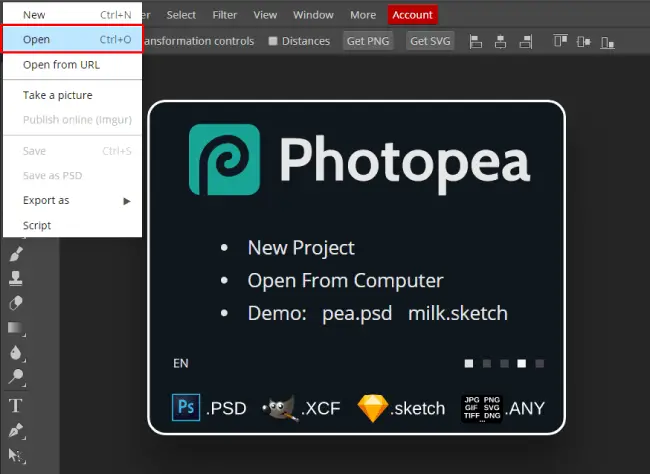Click the GIMP .XCF format icon
Viewport: 650px width, 474px height.
pos(280,408)
